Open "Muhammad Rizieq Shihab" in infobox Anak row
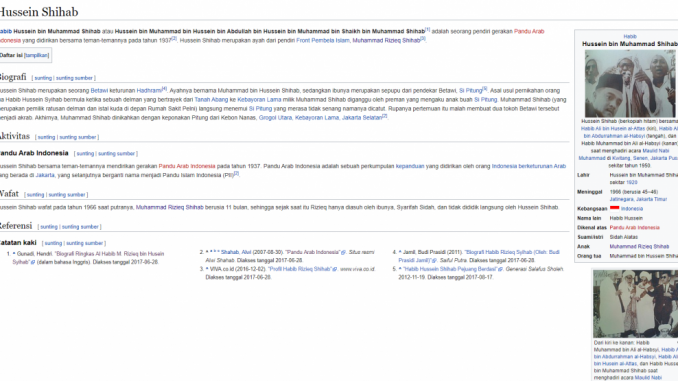 pyautogui.click(x=639, y=247)
